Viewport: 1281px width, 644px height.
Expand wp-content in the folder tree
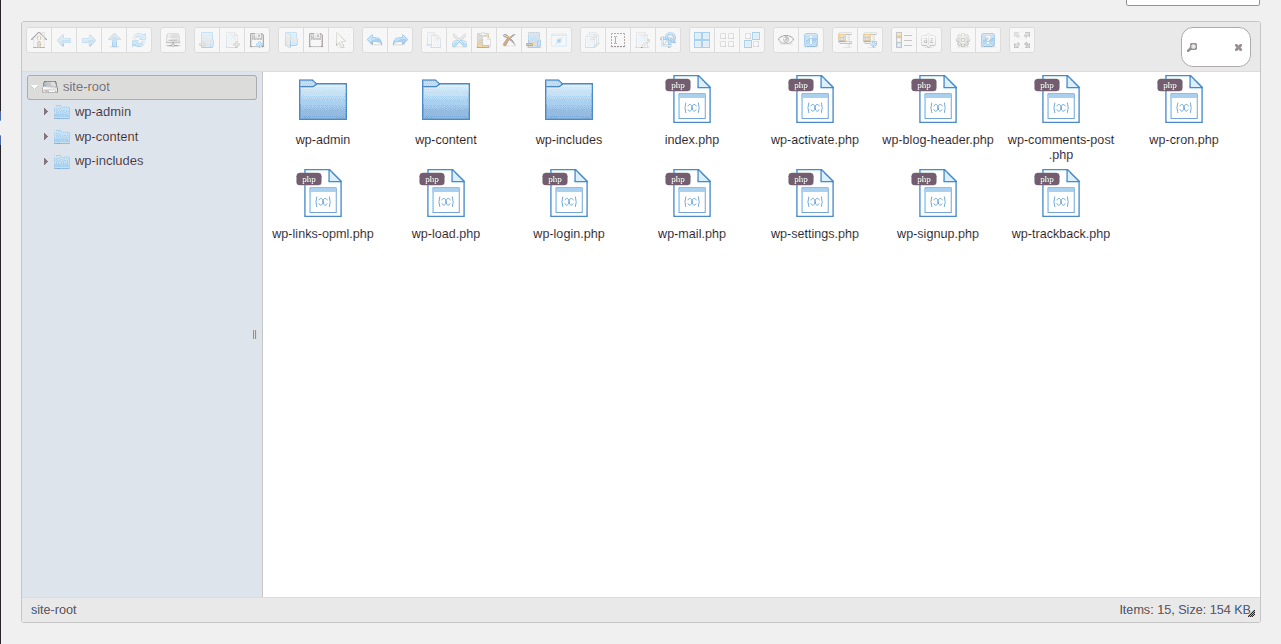[x=46, y=137]
